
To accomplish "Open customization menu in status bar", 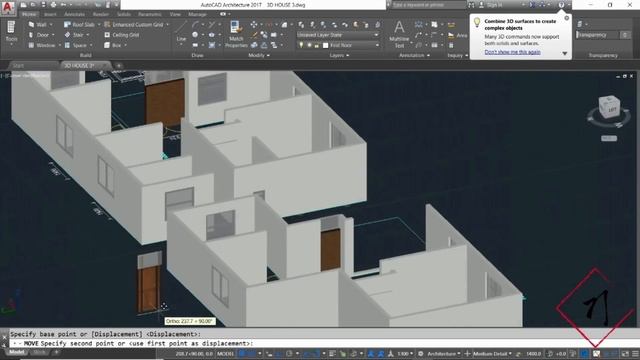I will [635, 353].
